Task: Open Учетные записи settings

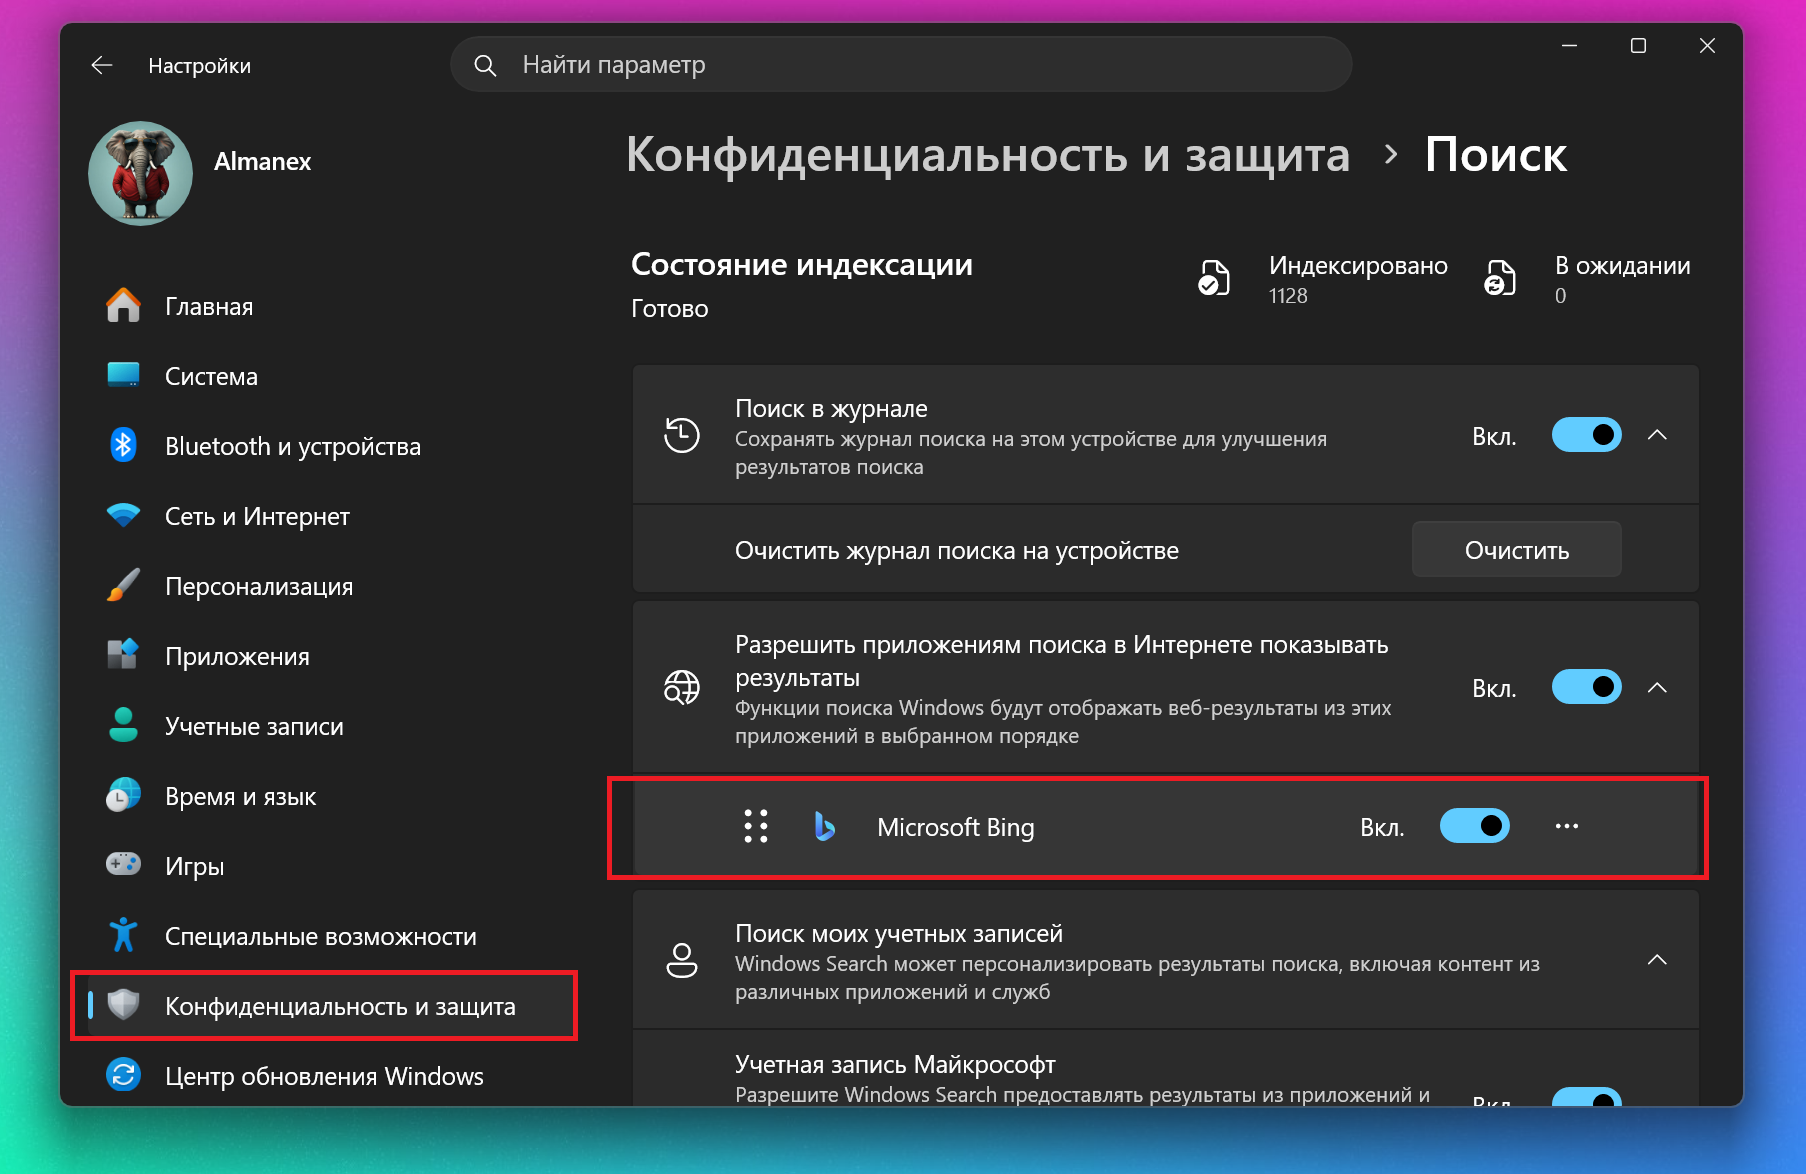Action: point(324,726)
